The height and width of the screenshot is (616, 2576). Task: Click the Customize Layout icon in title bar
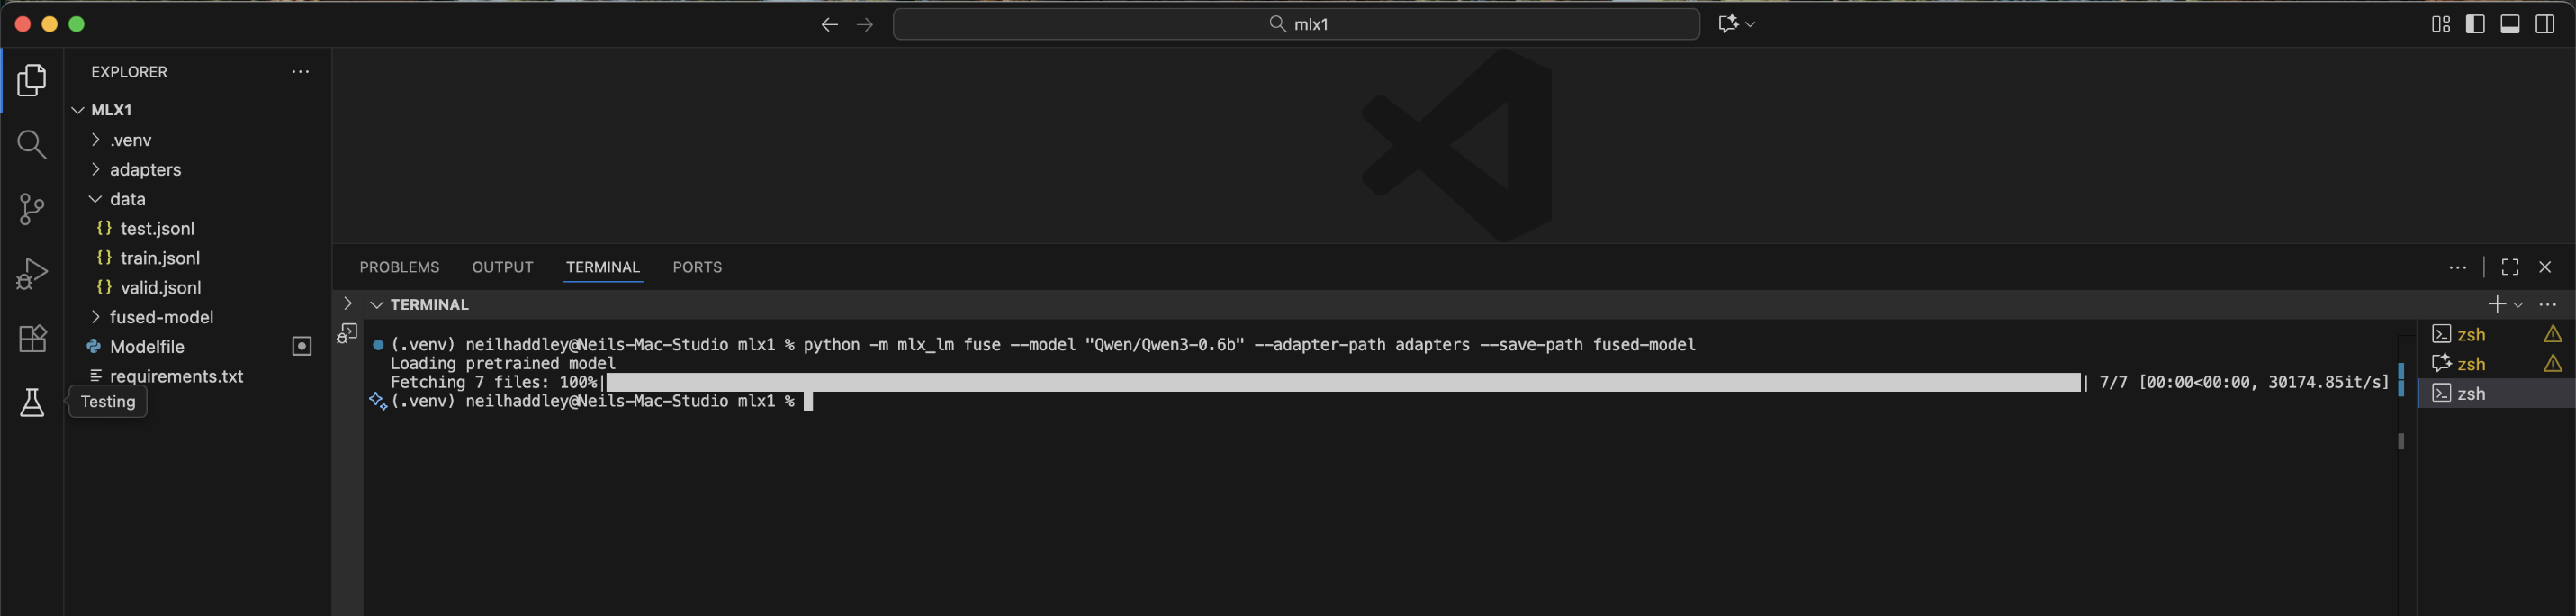point(2440,23)
